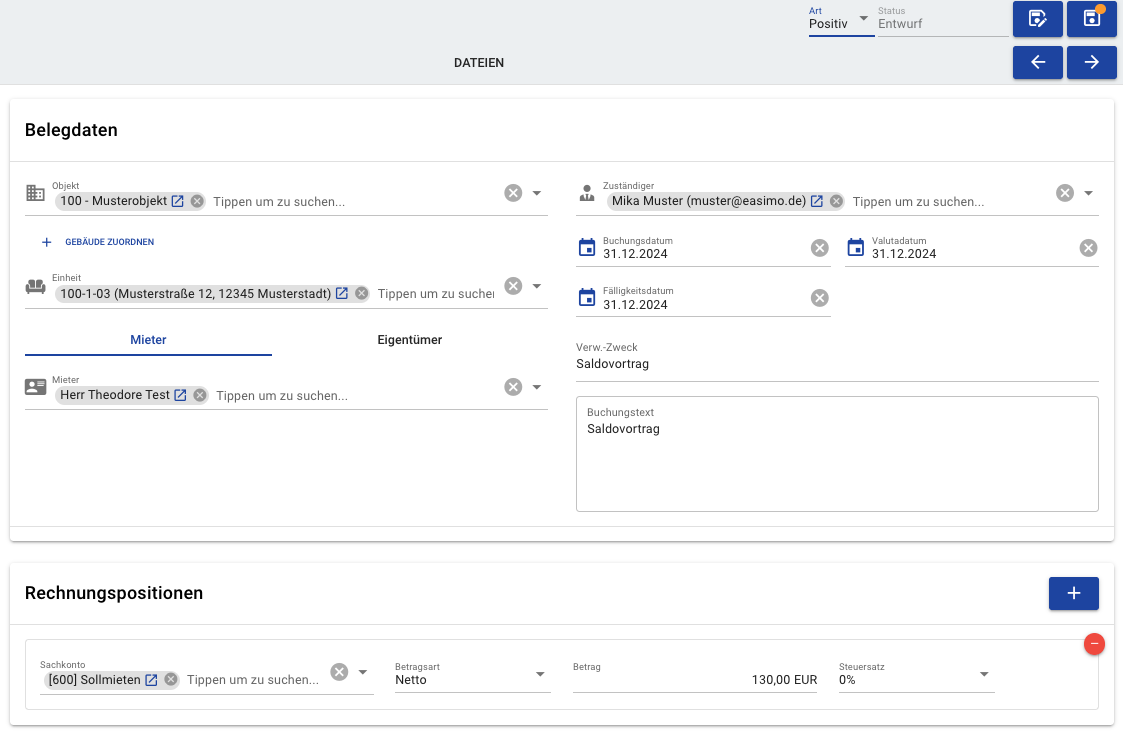The width and height of the screenshot is (1123, 736).
Task: Remove the Herr Theodore Test chip
Action: pos(200,395)
